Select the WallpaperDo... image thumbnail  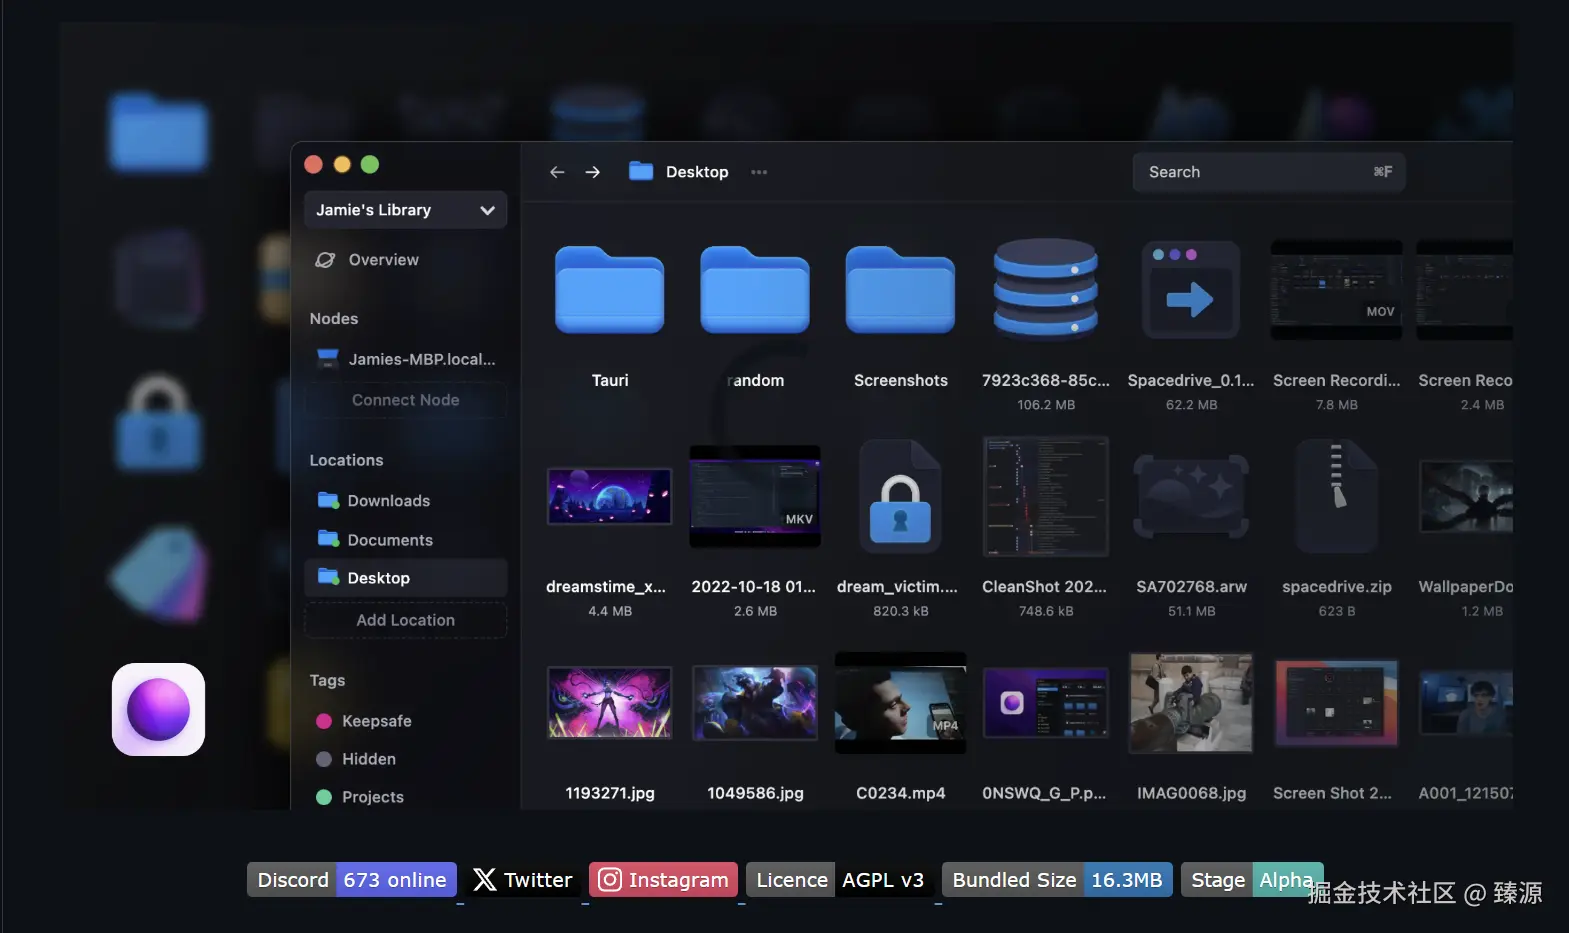click(x=1466, y=497)
